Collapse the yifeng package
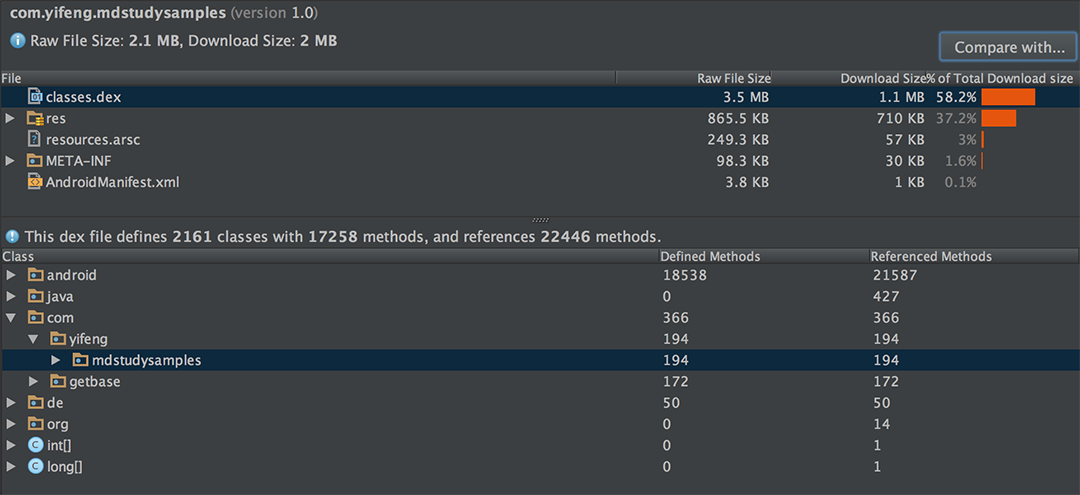1080x495 pixels. (32, 339)
